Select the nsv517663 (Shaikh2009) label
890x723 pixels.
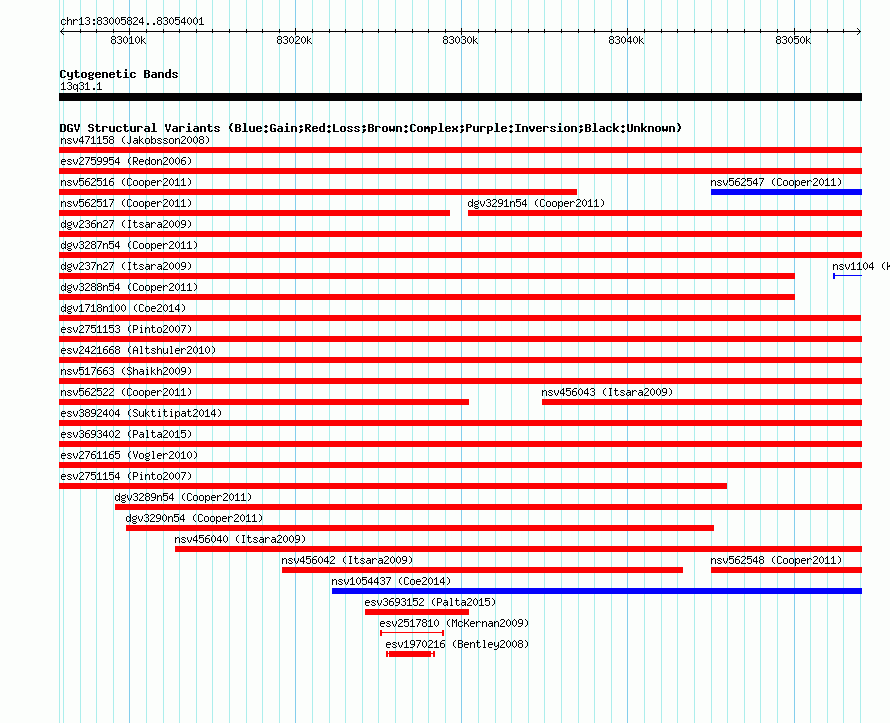[x=127, y=371]
